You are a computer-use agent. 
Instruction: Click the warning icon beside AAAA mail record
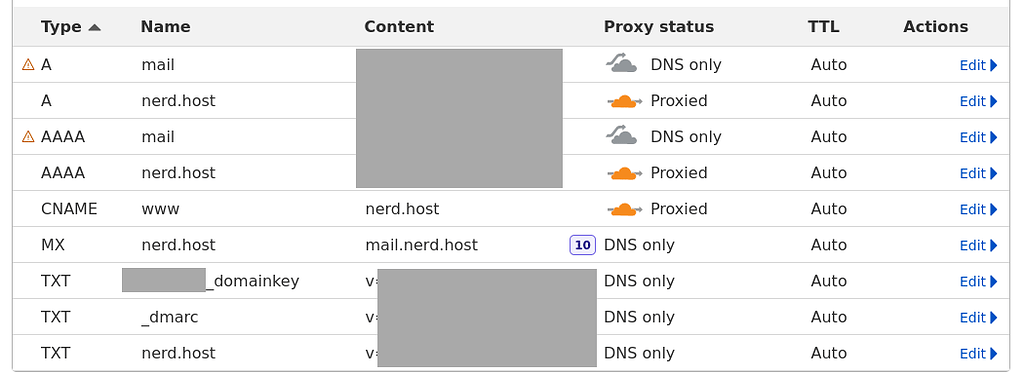click(28, 136)
